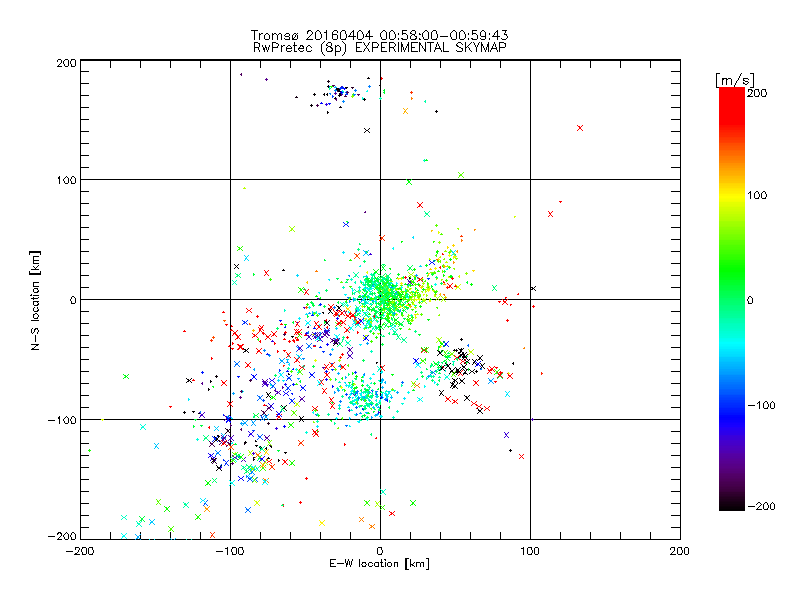Click the y-axis tick label "-100"

[62, 420]
